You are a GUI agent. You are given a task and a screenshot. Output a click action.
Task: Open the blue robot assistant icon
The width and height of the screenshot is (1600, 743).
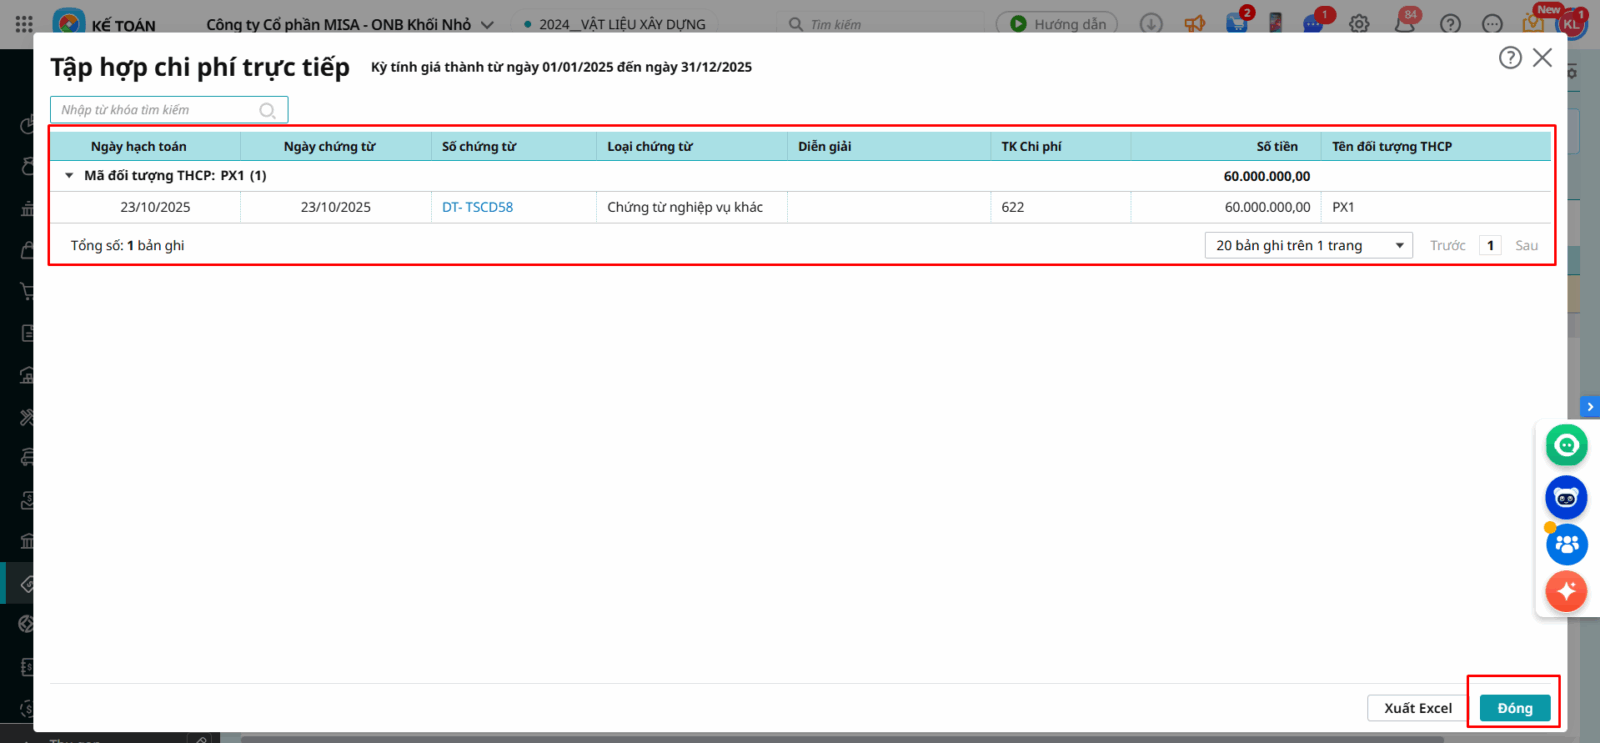[1566, 497]
